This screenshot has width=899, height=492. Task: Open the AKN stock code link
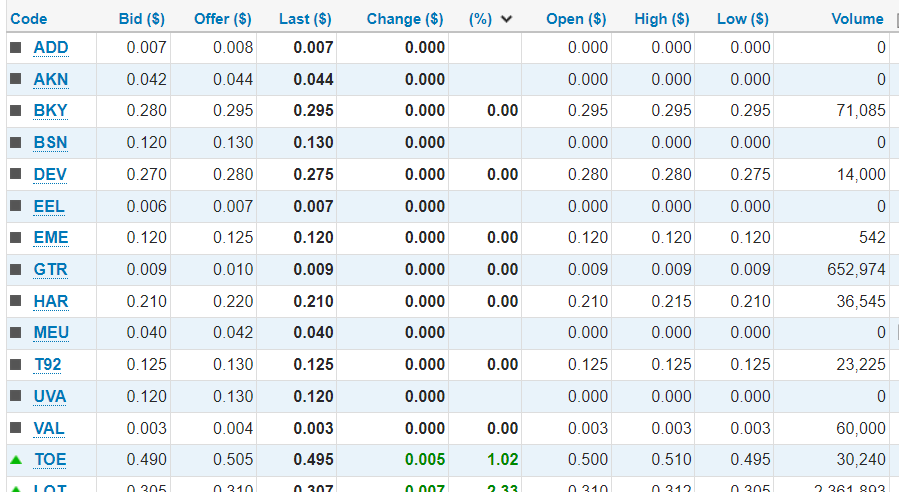(50, 79)
